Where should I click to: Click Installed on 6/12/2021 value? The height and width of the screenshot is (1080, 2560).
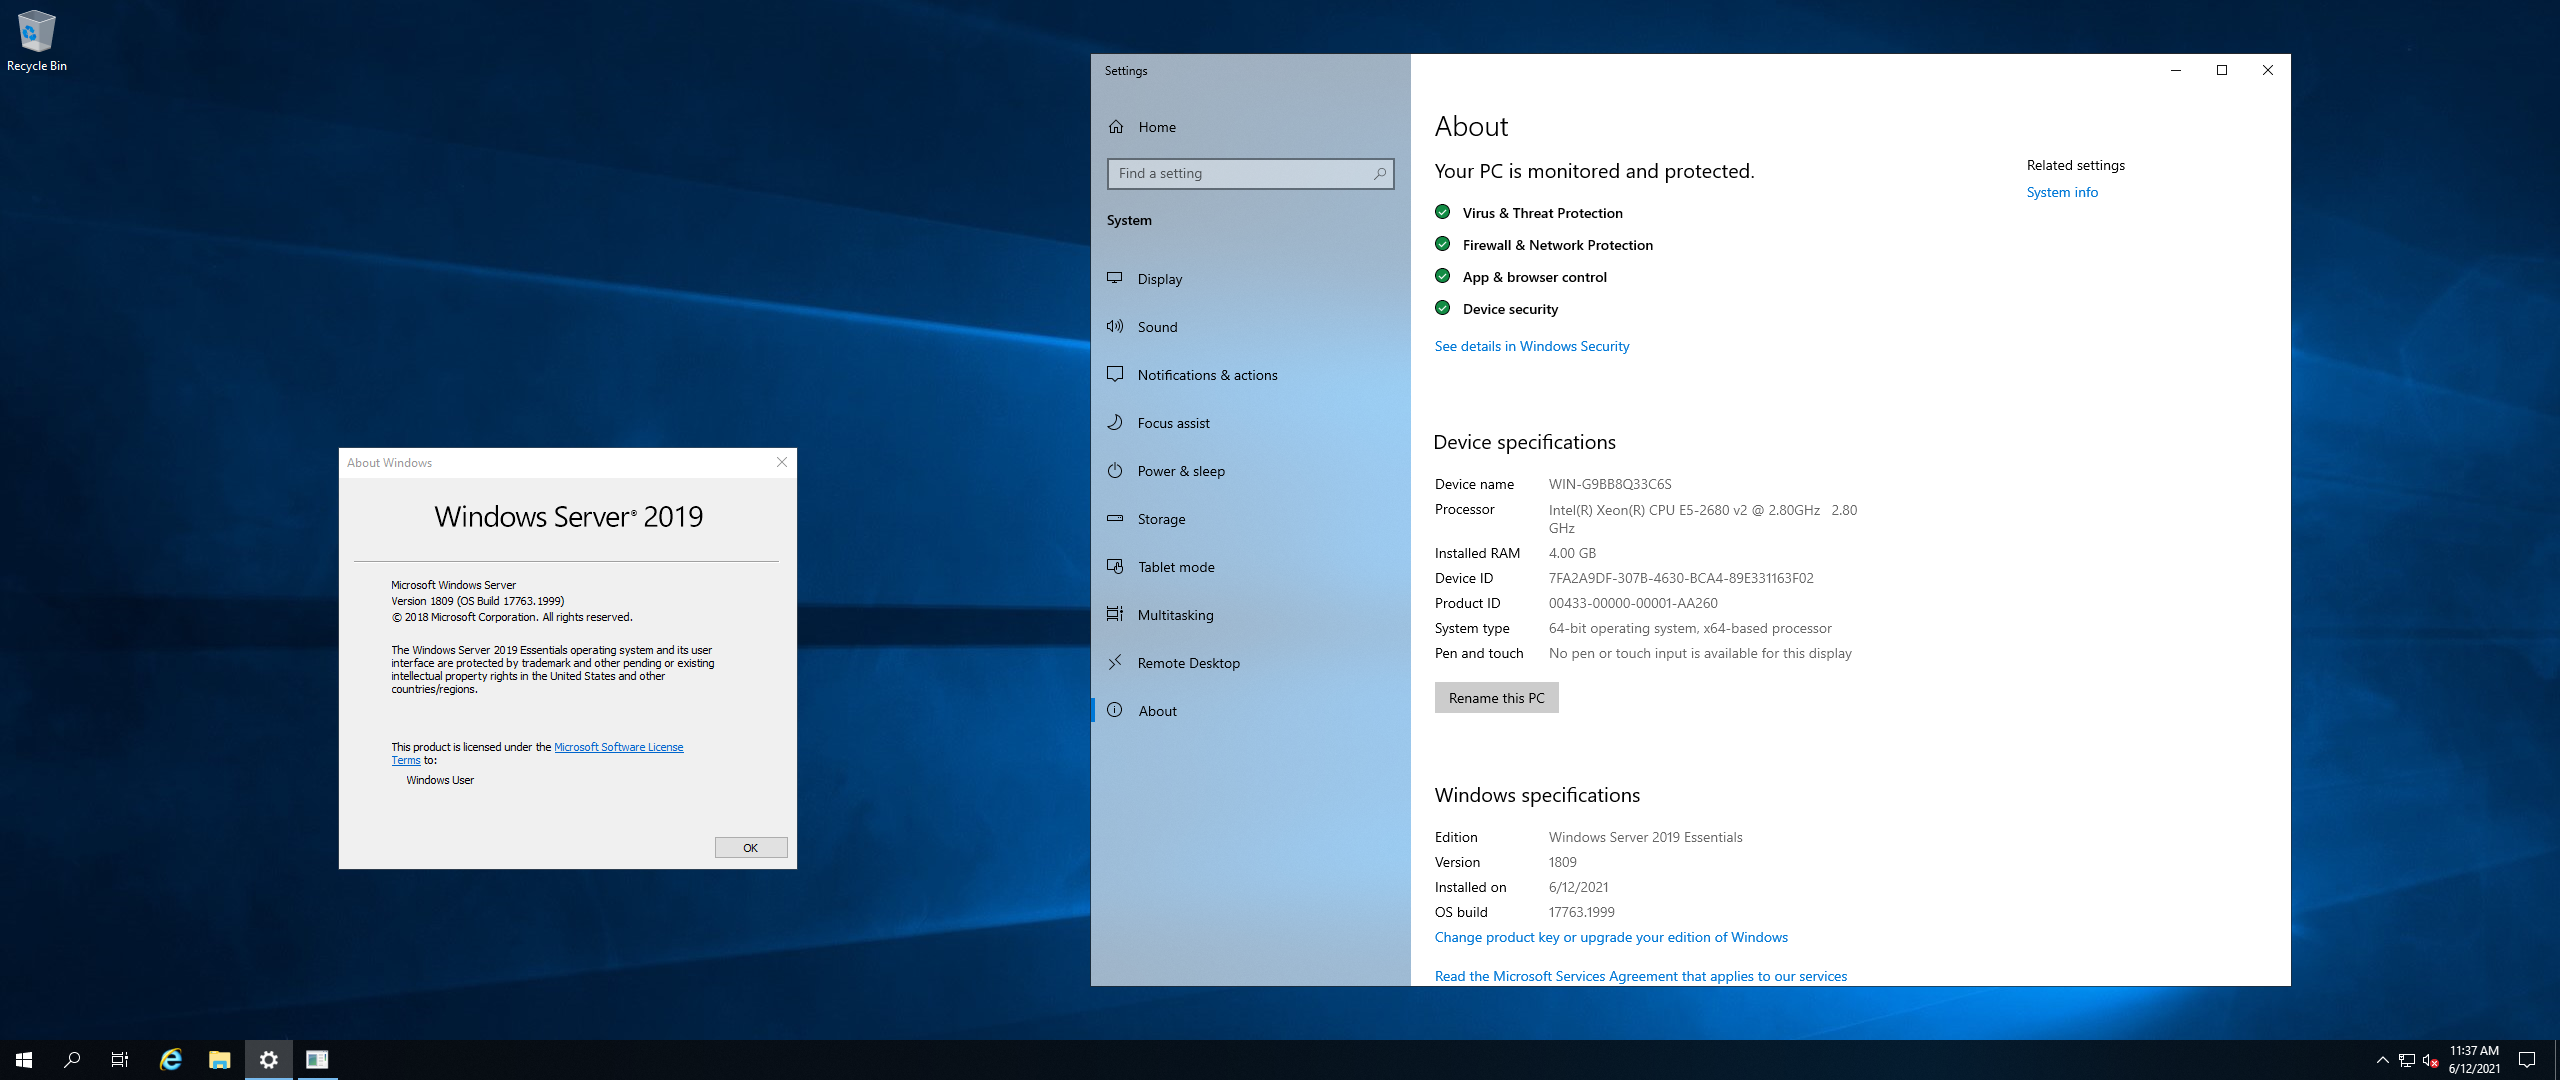(x=1578, y=887)
